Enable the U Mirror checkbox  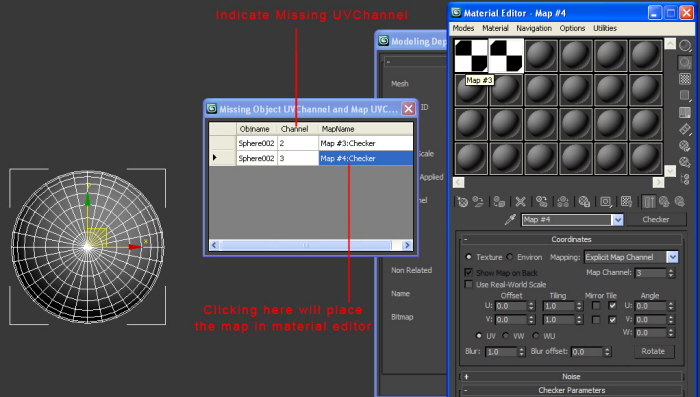[x=596, y=306]
